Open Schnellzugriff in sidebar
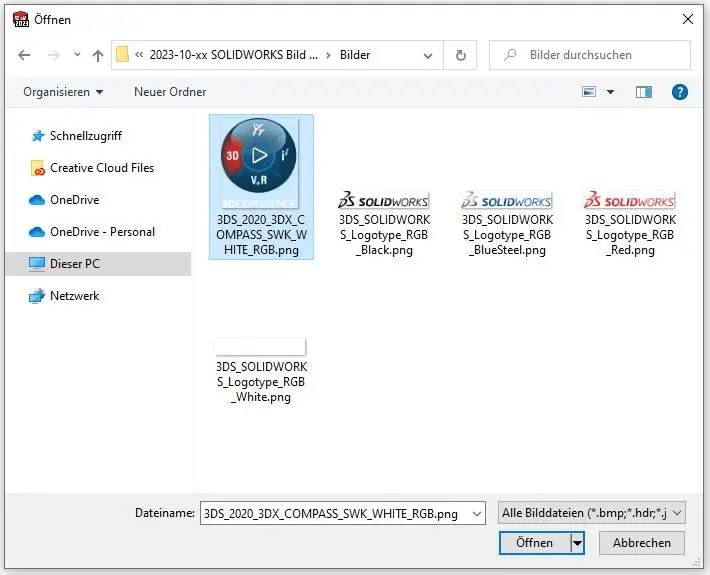Viewport: 710px width, 575px height. (85, 136)
